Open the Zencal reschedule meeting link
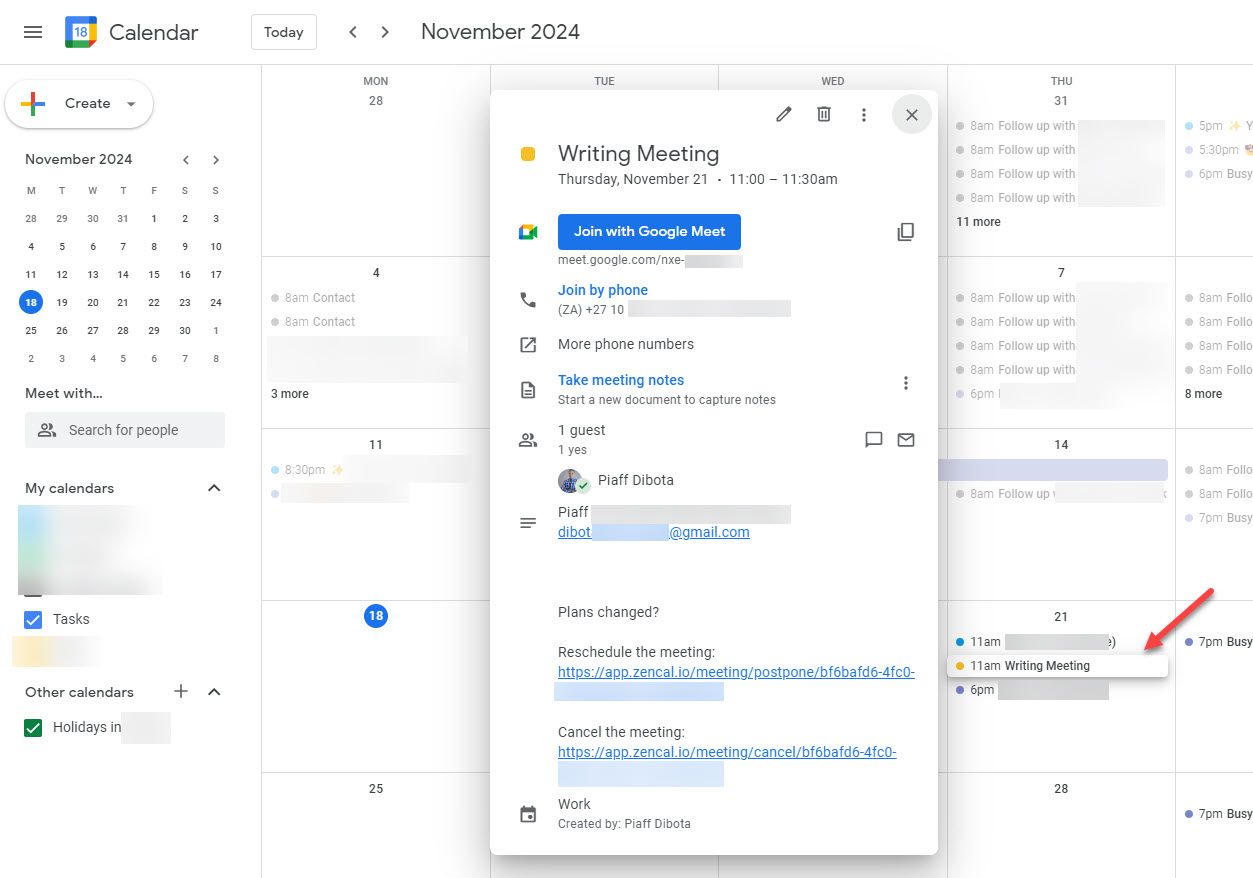The width and height of the screenshot is (1253, 878). coord(736,672)
